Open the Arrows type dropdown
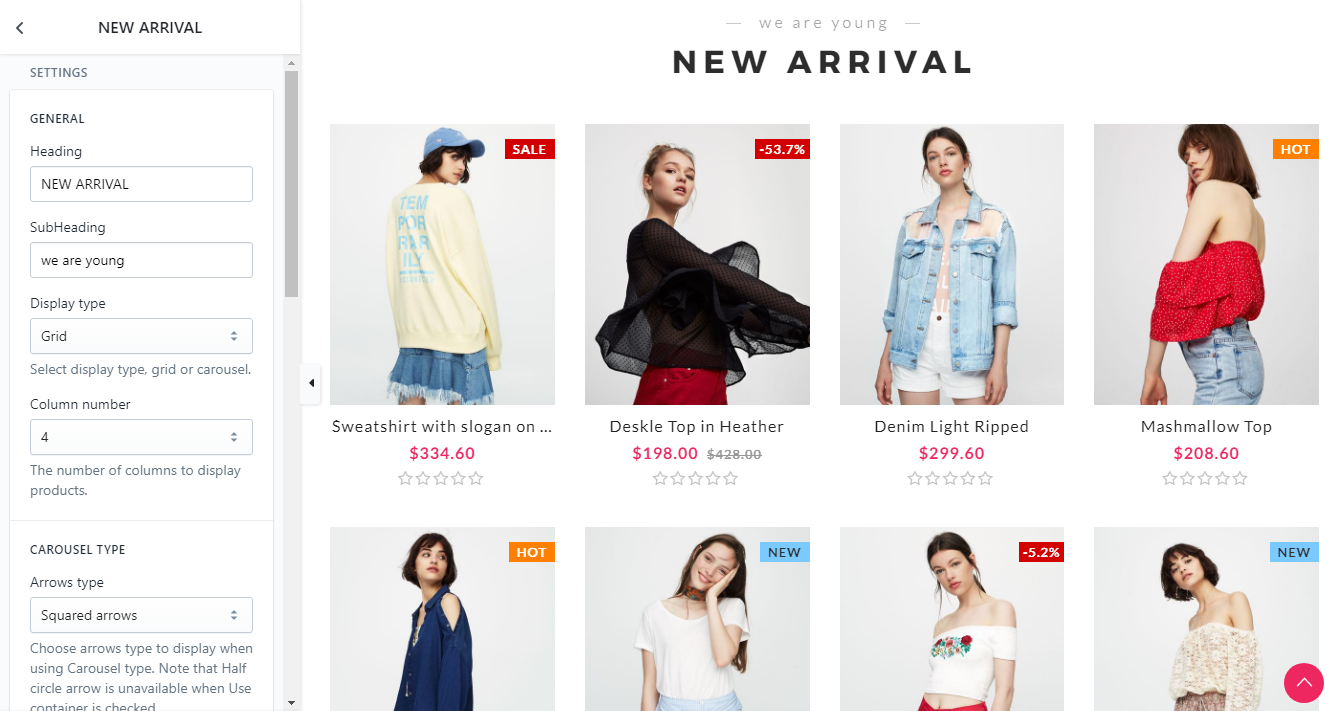 coord(141,615)
